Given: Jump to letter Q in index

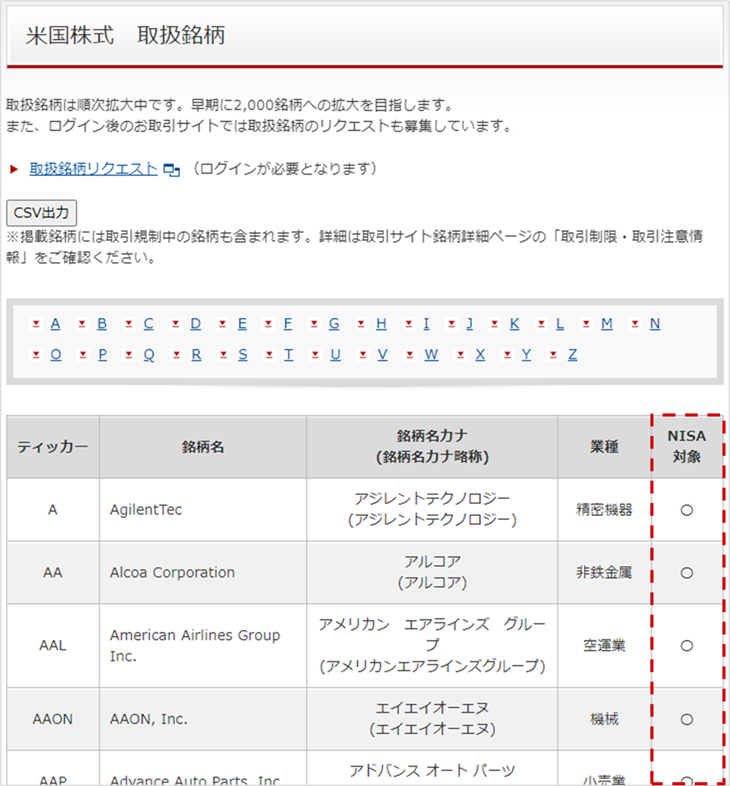Looking at the screenshot, I should pyautogui.click(x=149, y=354).
